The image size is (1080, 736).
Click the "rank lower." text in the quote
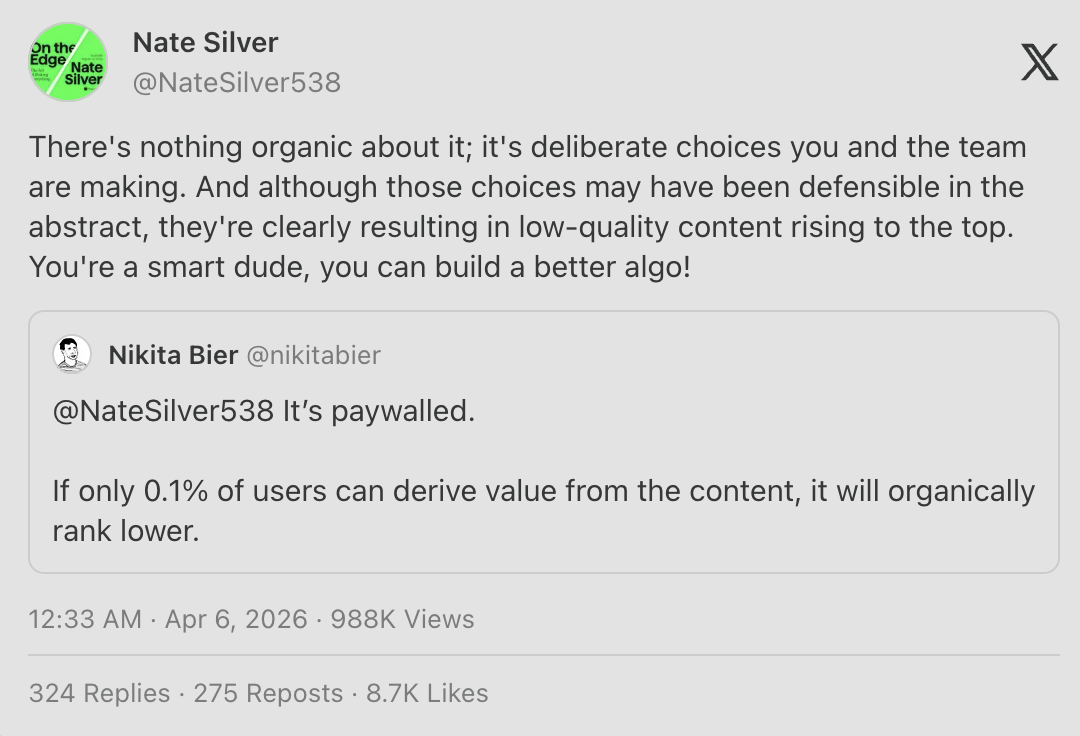point(127,531)
